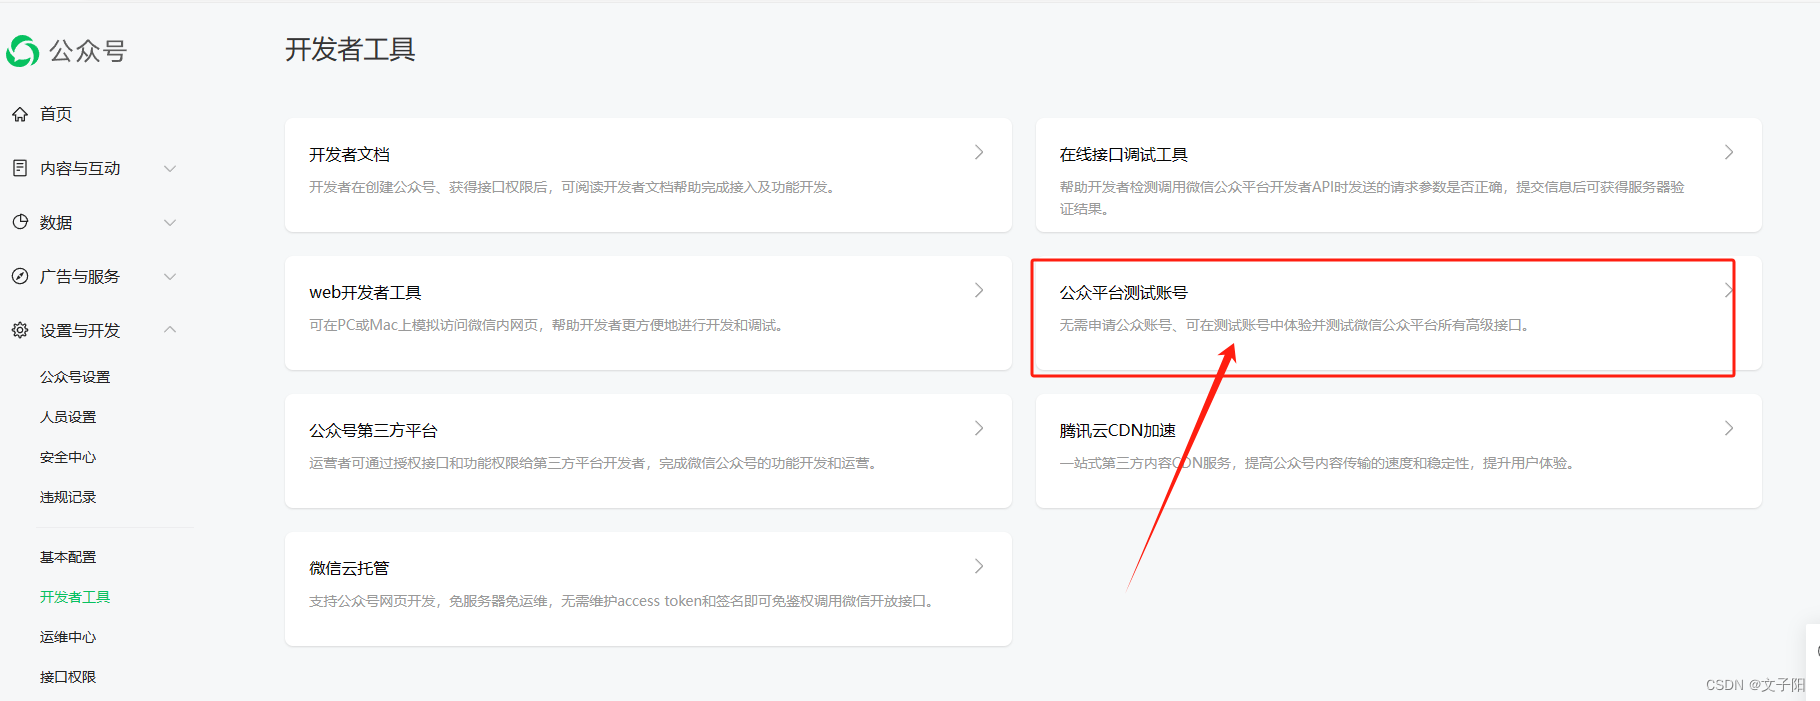Open the web开发者工具 card title
The width and height of the screenshot is (1820, 701).
pyautogui.click(x=365, y=292)
